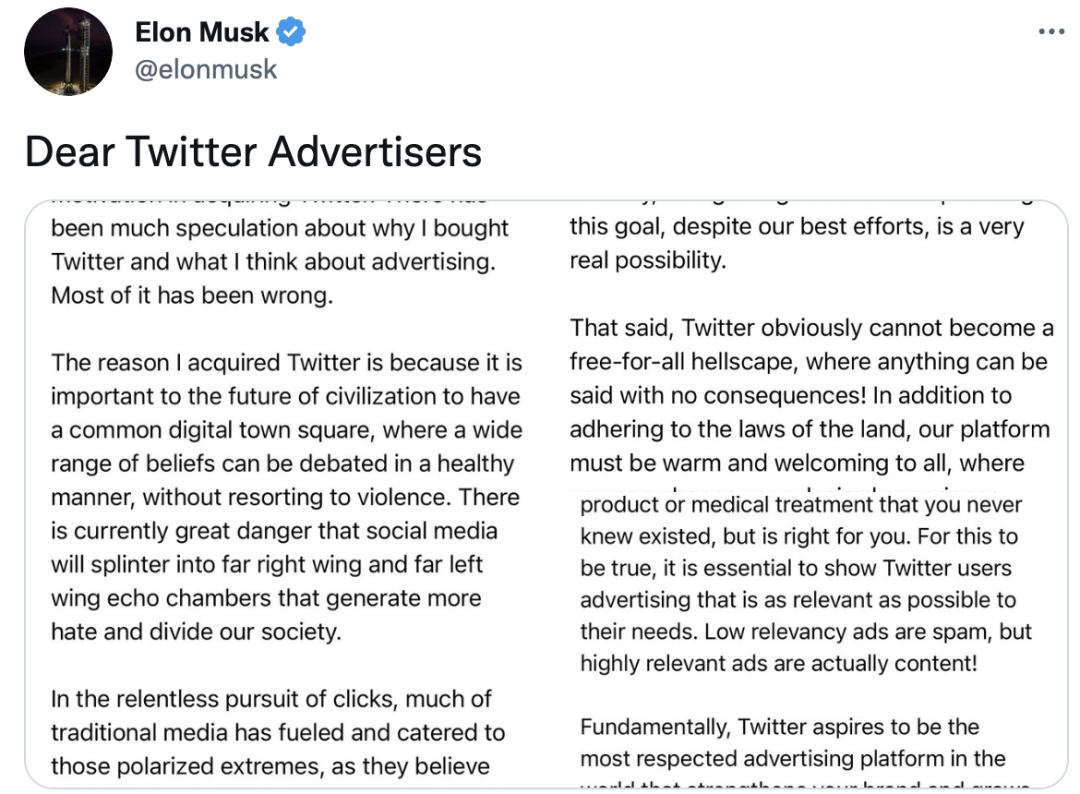This screenshot has height=794, width=1080.
Task: Open the left letter image
Action: (287, 494)
